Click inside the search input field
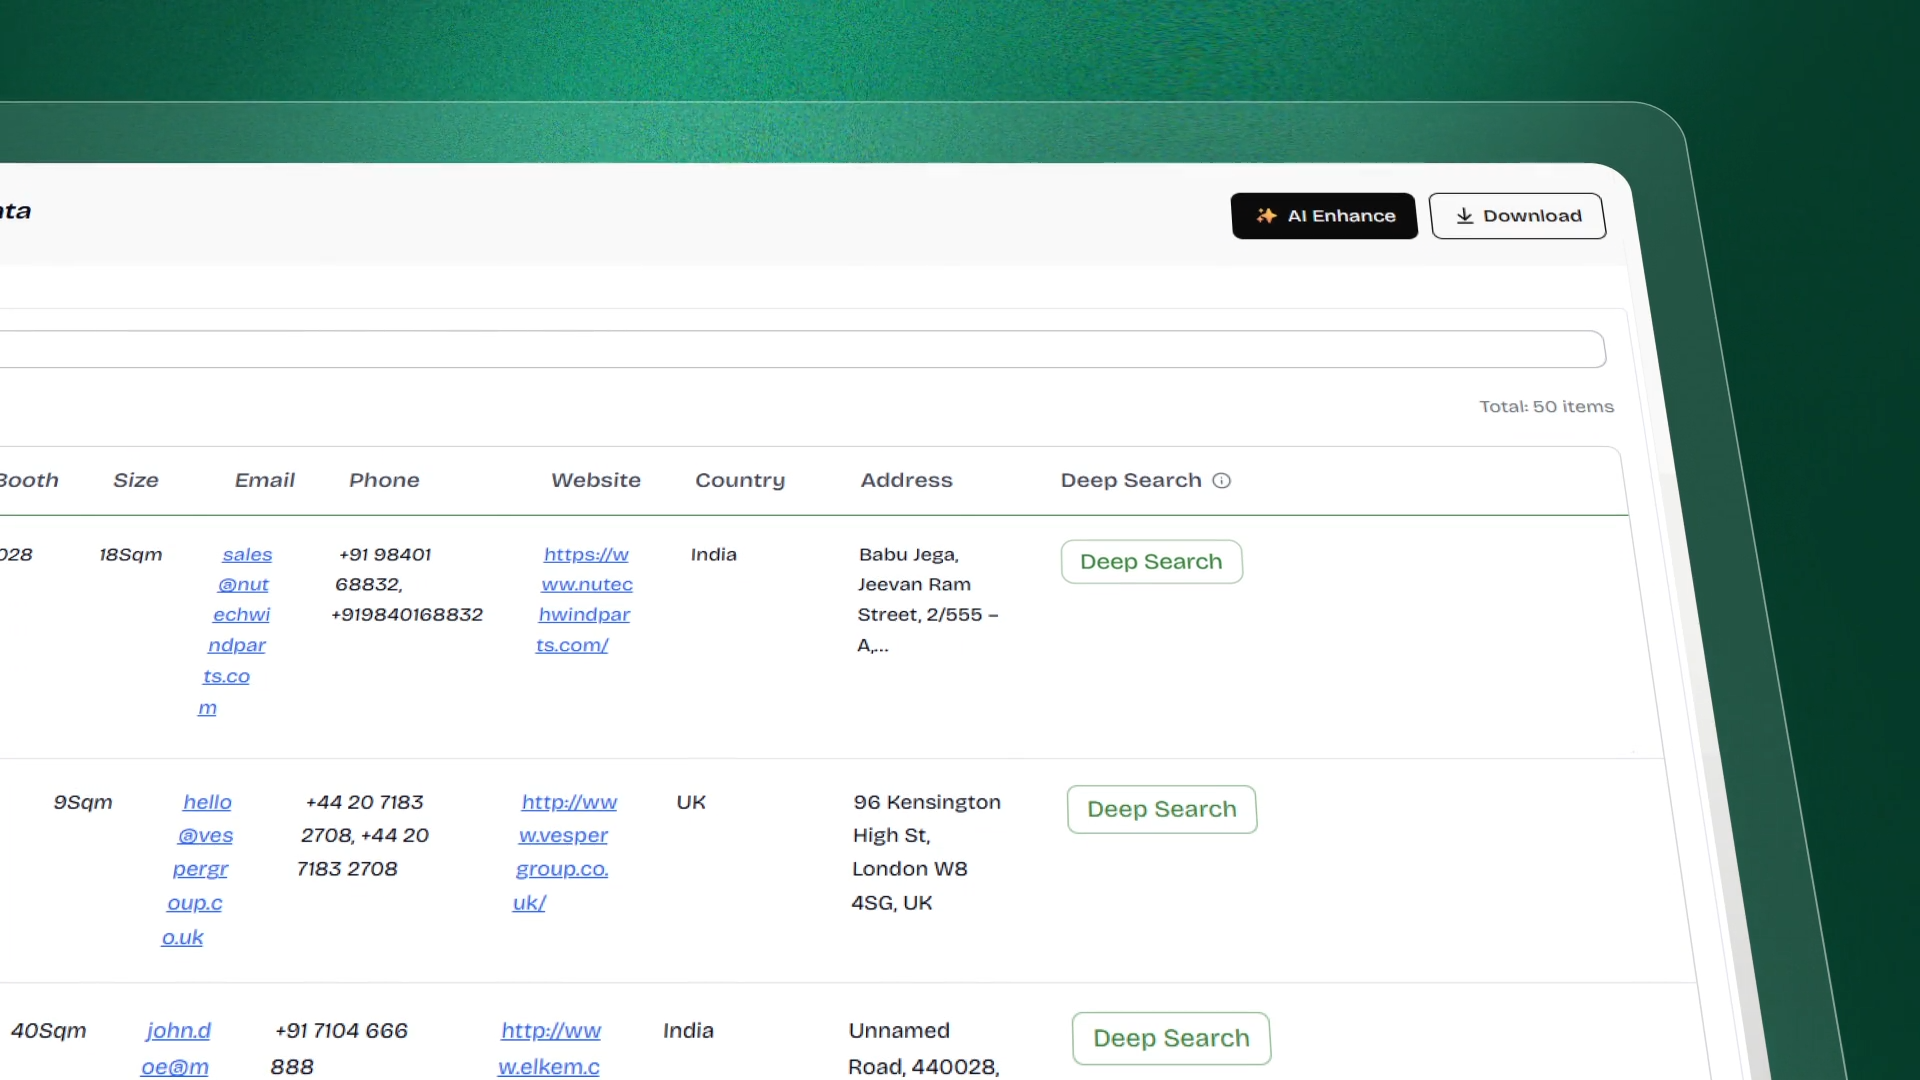This screenshot has height=1080, width=1920. pos(800,349)
